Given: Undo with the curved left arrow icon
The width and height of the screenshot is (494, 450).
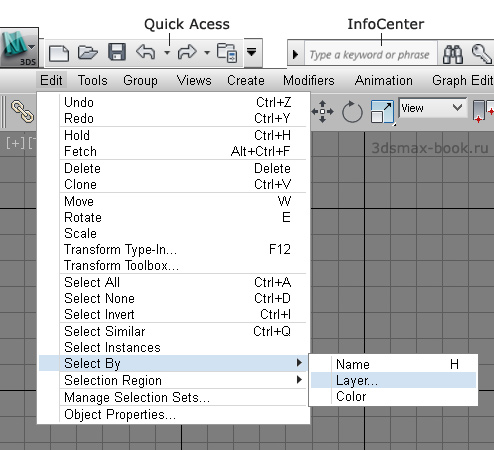Looking at the screenshot, I should [x=146, y=52].
